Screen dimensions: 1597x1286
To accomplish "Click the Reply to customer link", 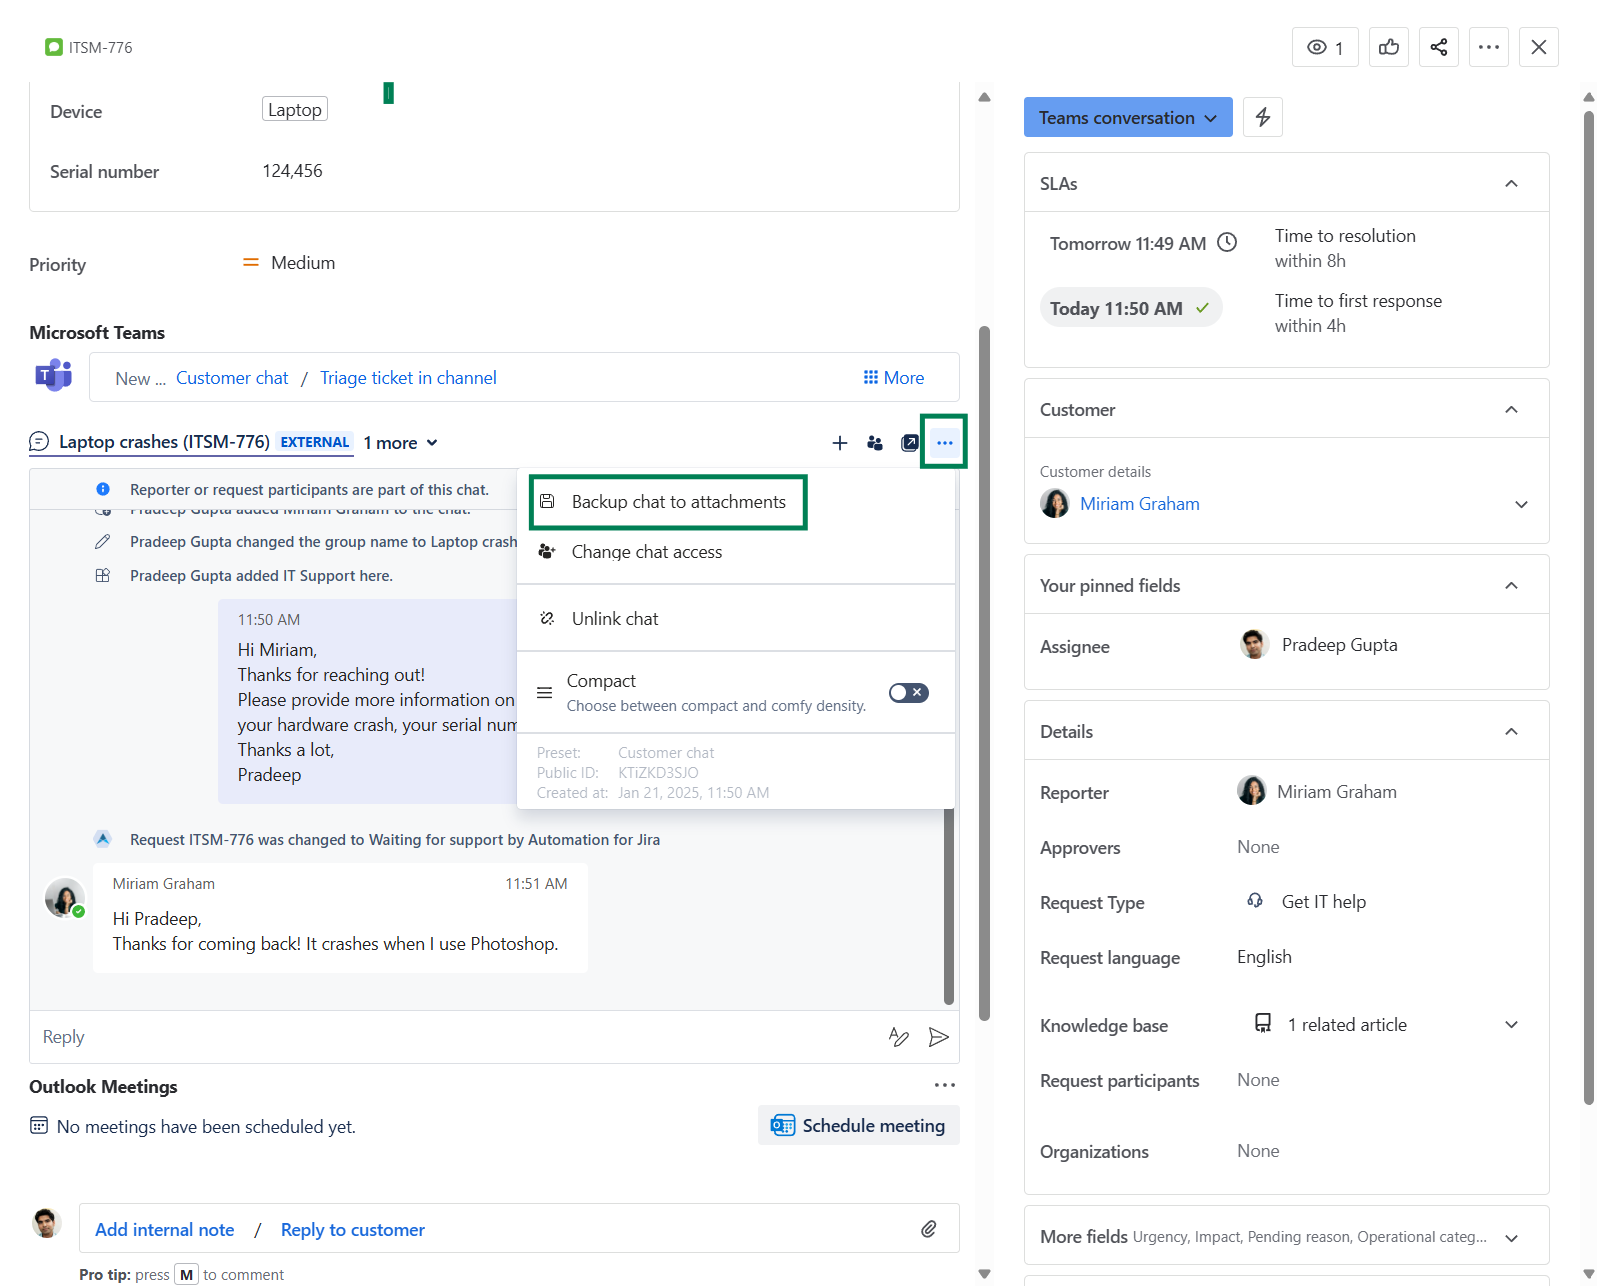I will click(352, 1229).
